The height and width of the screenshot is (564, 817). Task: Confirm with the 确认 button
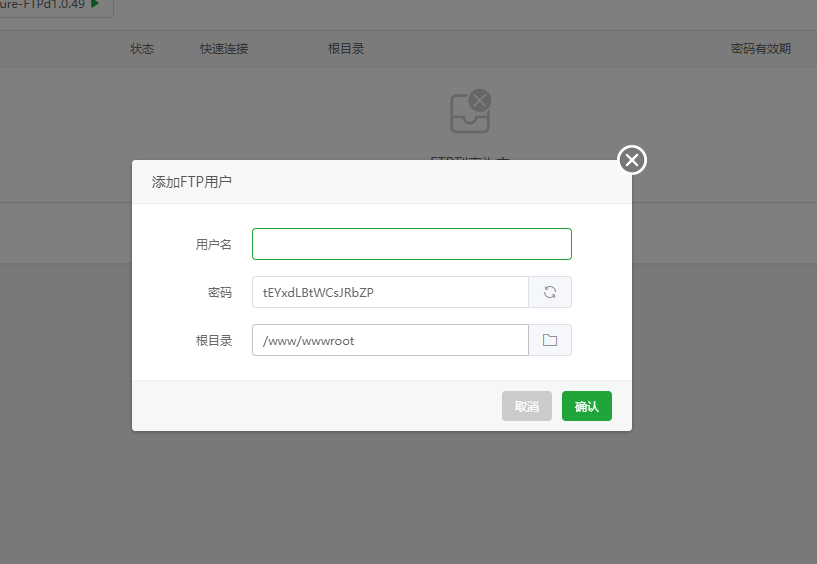587,406
